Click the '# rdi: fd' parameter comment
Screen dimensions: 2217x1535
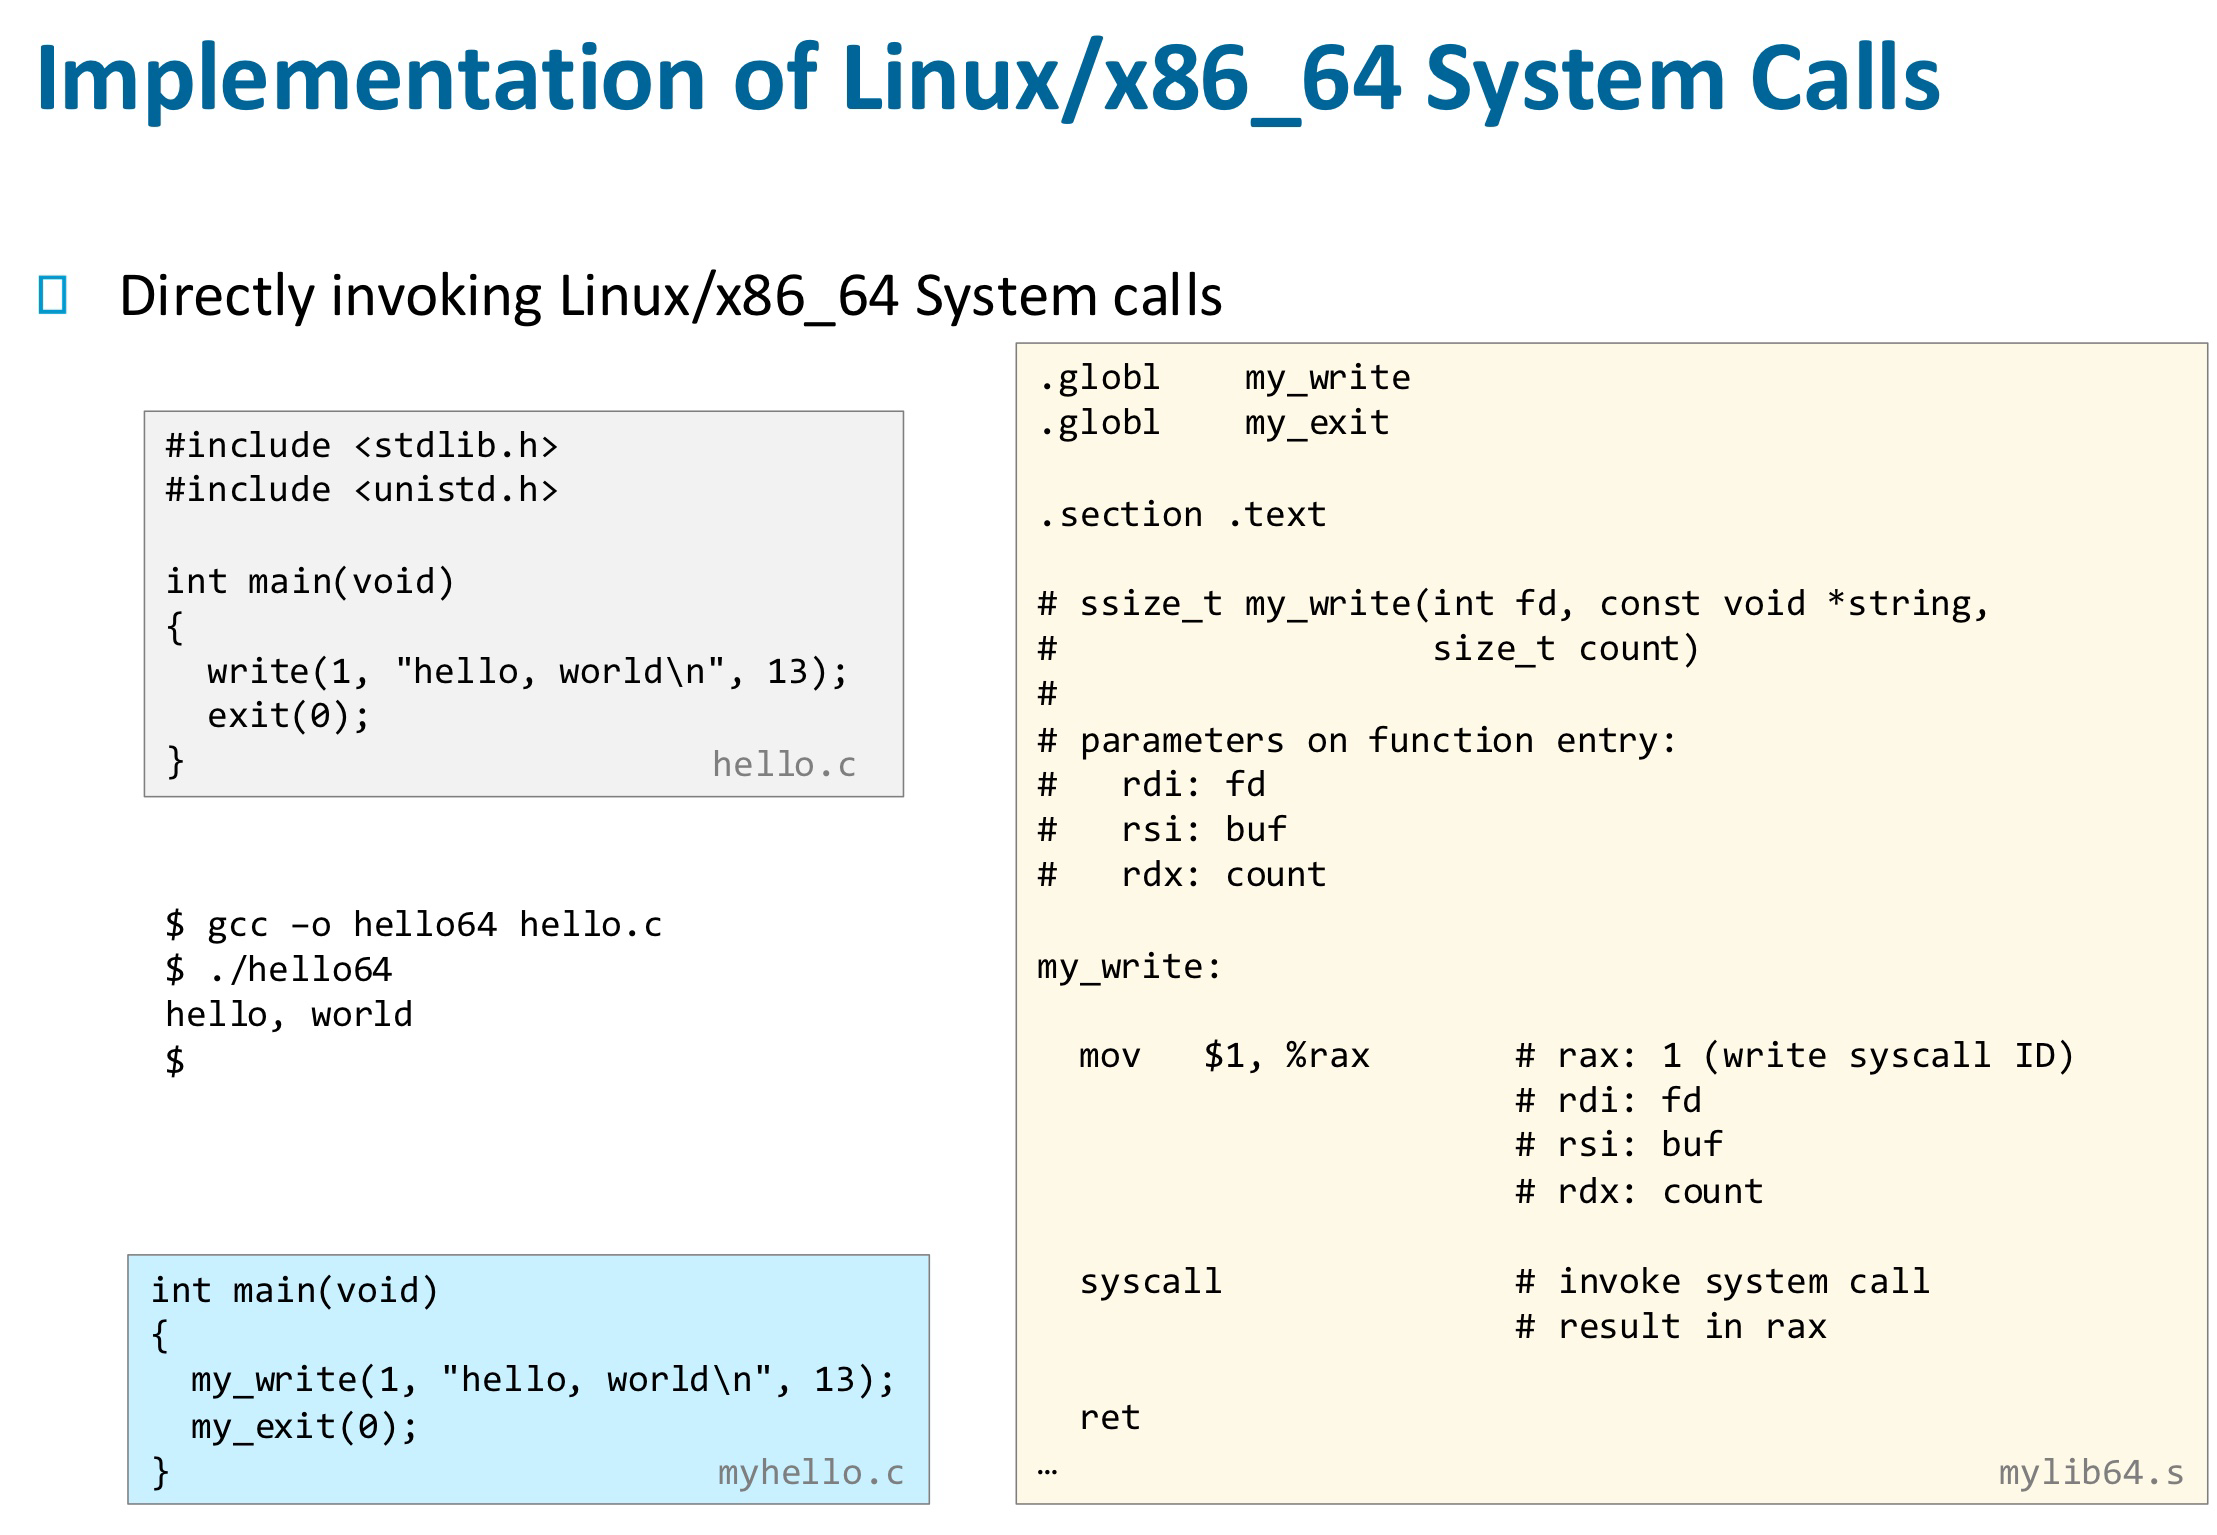[1152, 785]
